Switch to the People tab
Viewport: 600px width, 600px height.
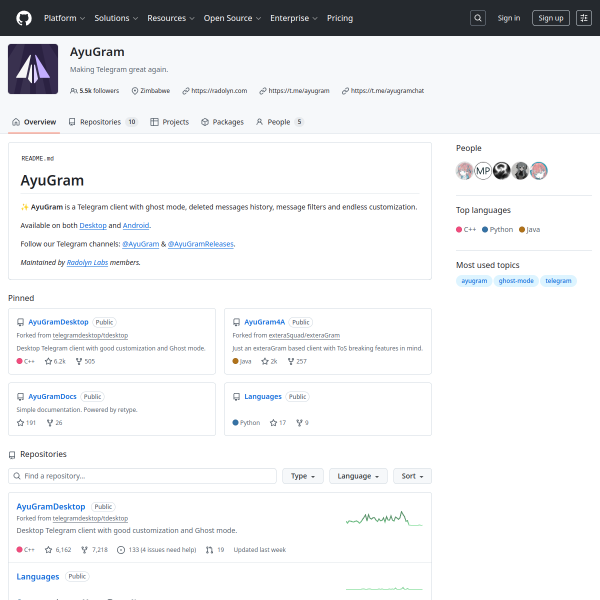280,122
